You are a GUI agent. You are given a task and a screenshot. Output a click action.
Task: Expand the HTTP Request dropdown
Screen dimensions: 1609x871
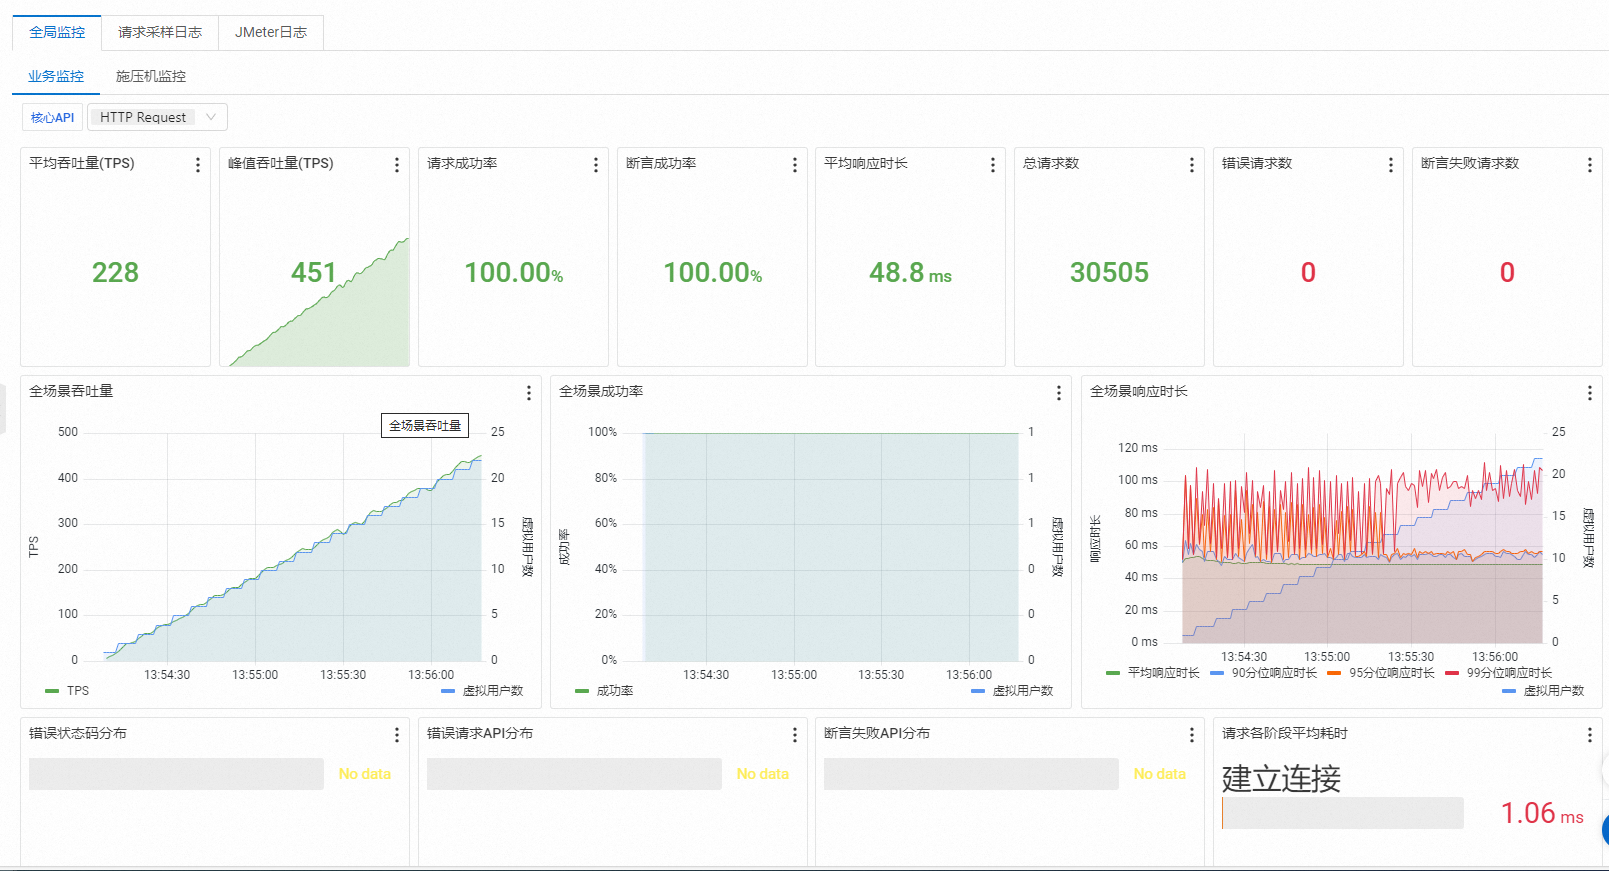157,117
